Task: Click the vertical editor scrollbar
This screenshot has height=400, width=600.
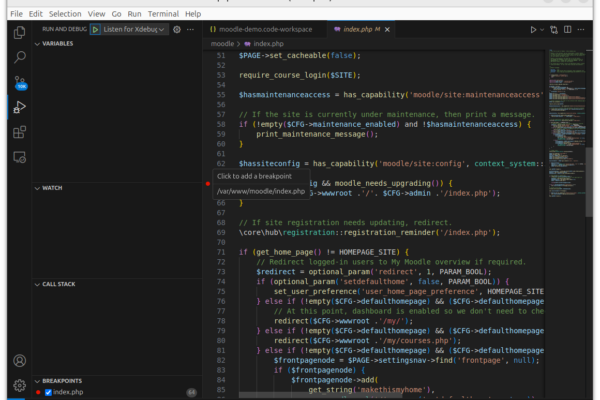Action: pyautogui.click(x=589, y=182)
